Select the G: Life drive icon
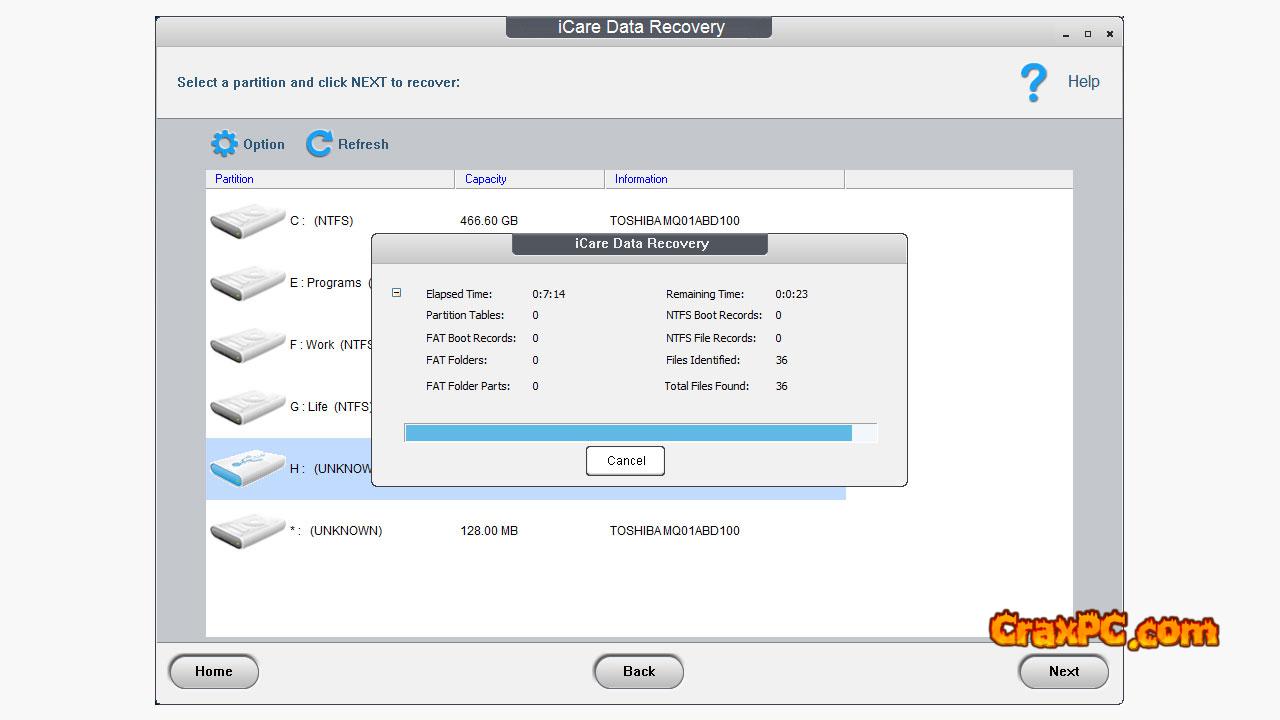Viewport: 1280px width, 720px height. [247, 407]
